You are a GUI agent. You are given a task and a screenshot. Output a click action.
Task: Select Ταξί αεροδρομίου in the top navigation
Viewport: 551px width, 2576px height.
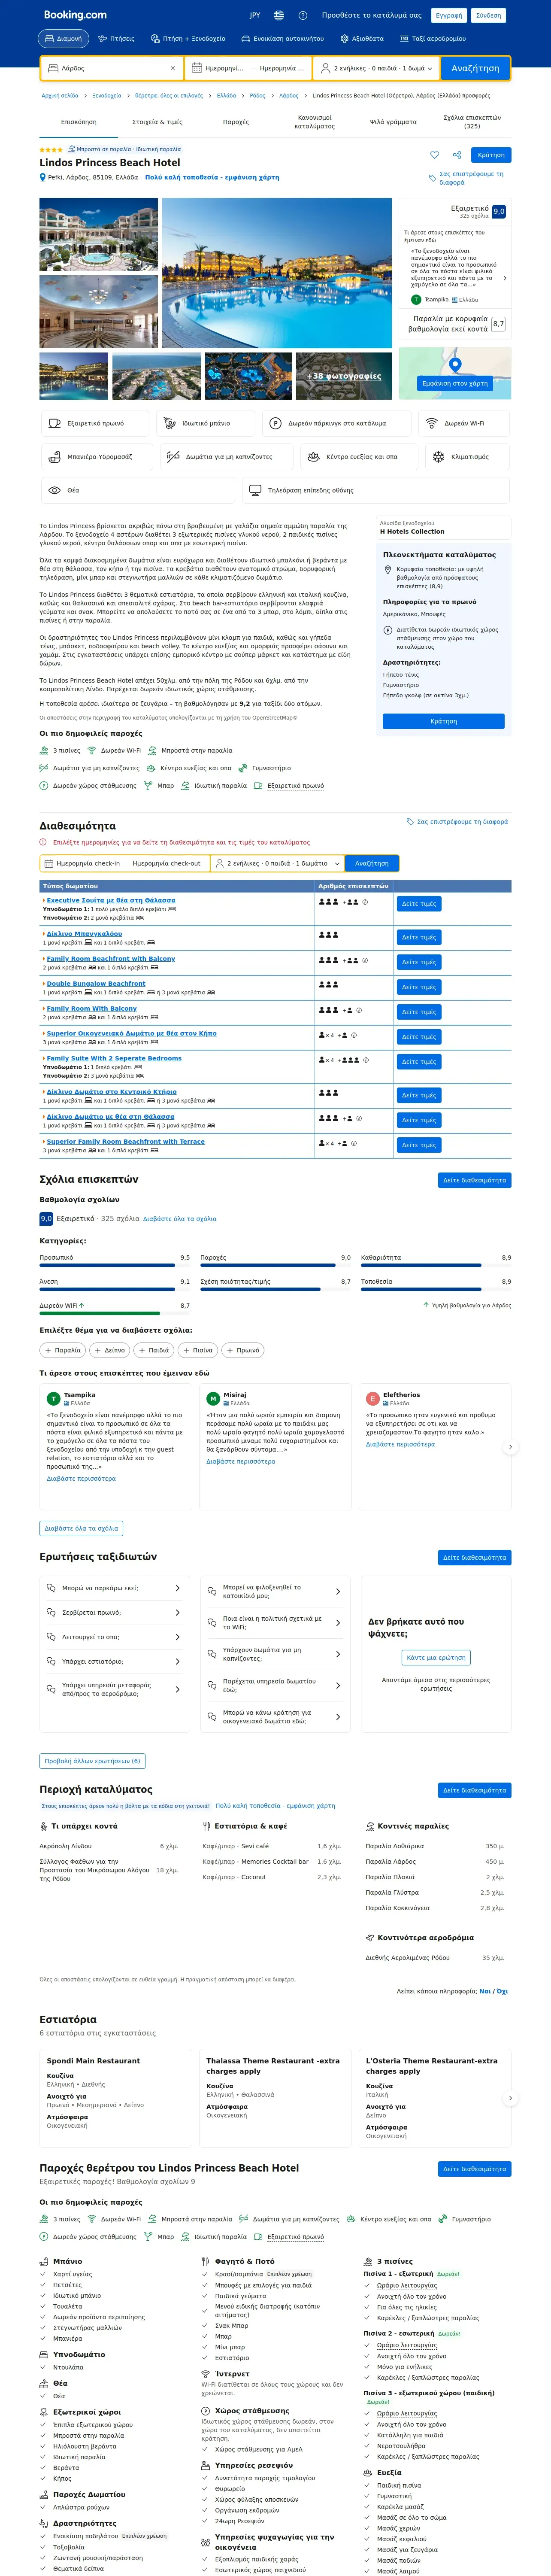[x=432, y=39]
